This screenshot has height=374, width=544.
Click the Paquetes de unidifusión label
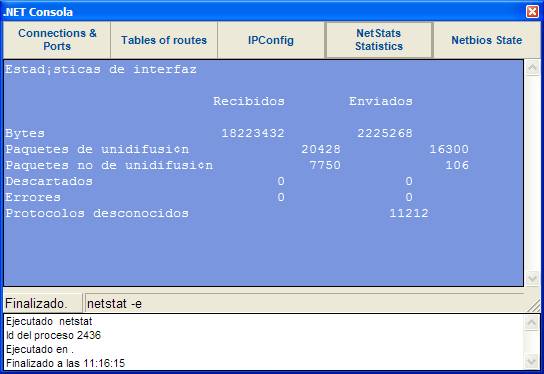click(97, 149)
